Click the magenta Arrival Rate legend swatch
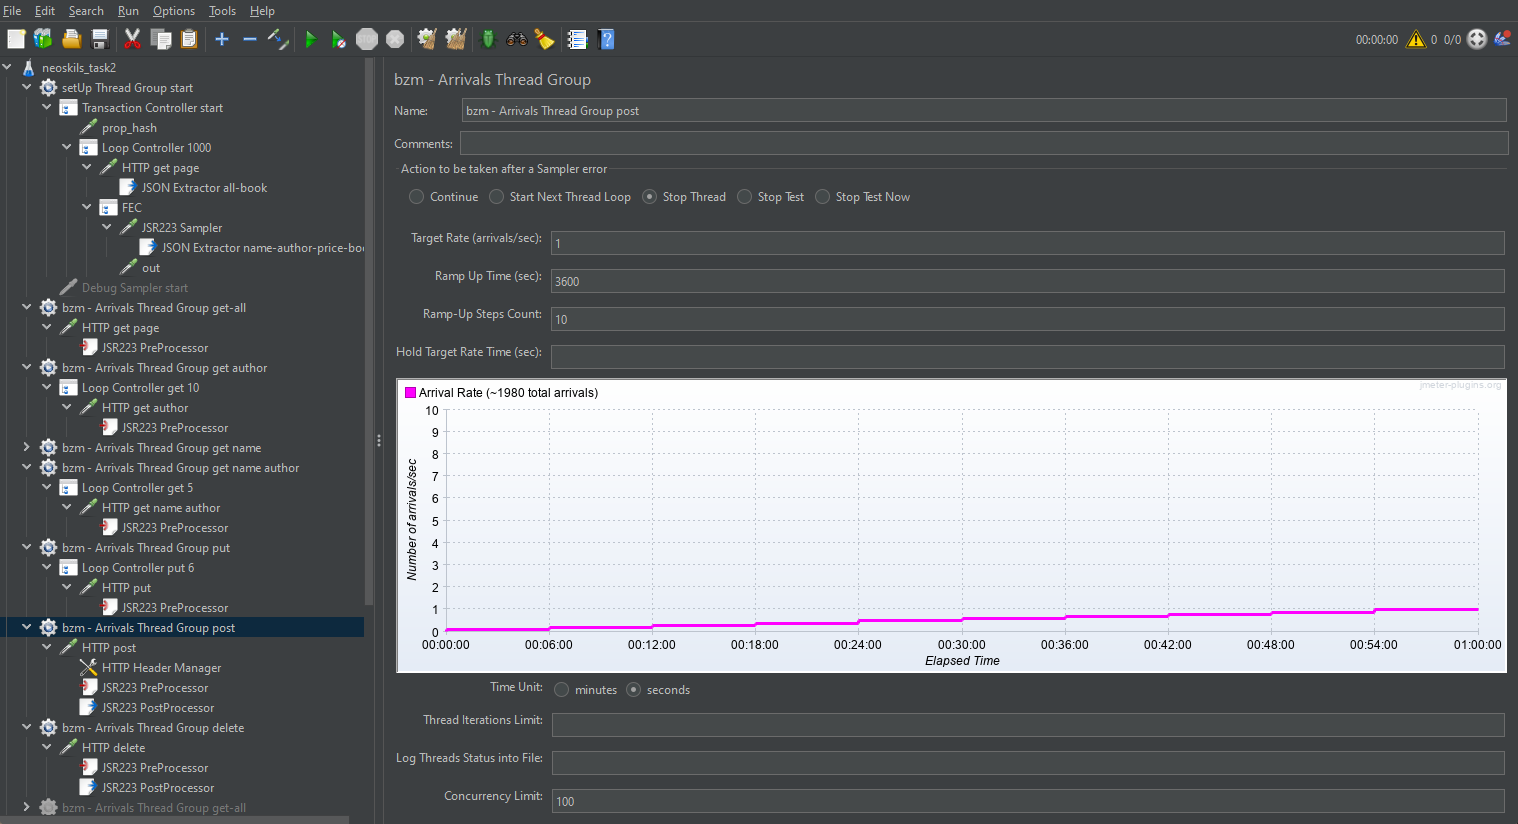 point(410,393)
